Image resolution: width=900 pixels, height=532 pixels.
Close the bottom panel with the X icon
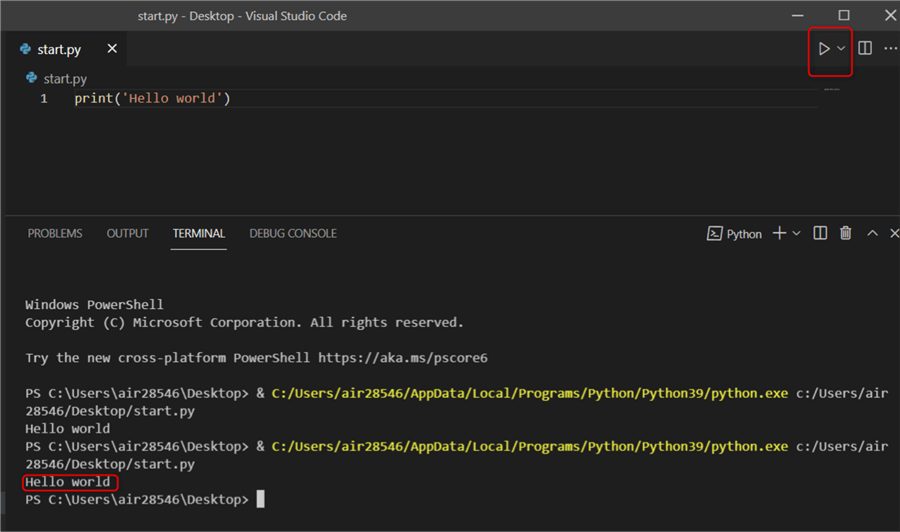pos(893,233)
